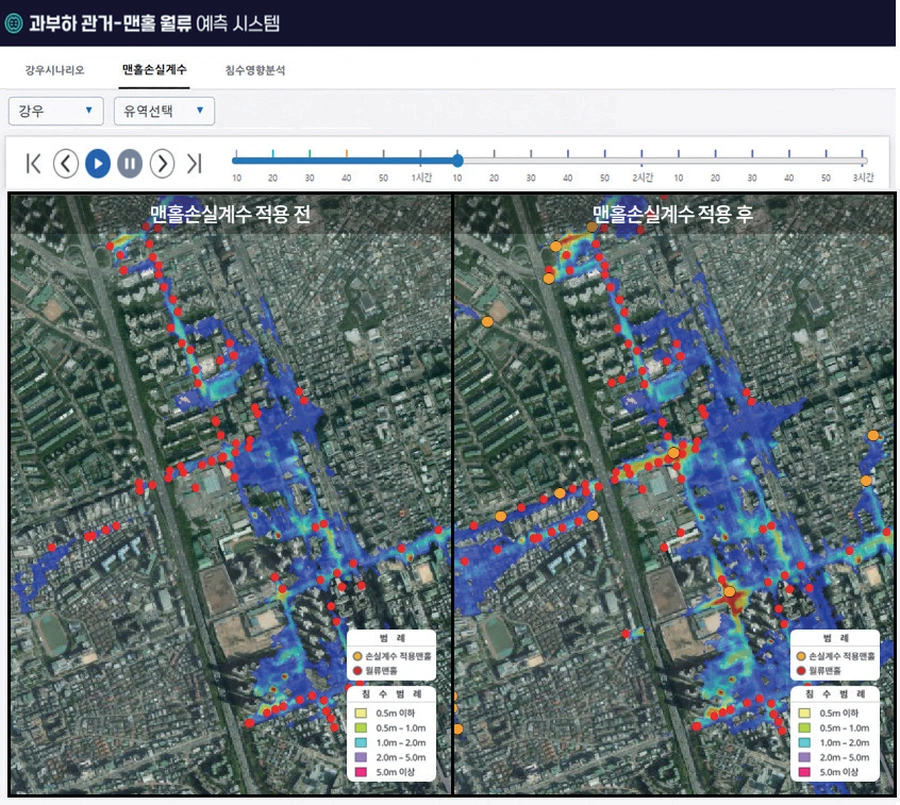Viewport: 900px width, 805px height.
Task: Select the 2시간 mark on timeline
Action: tap(642, 177)
